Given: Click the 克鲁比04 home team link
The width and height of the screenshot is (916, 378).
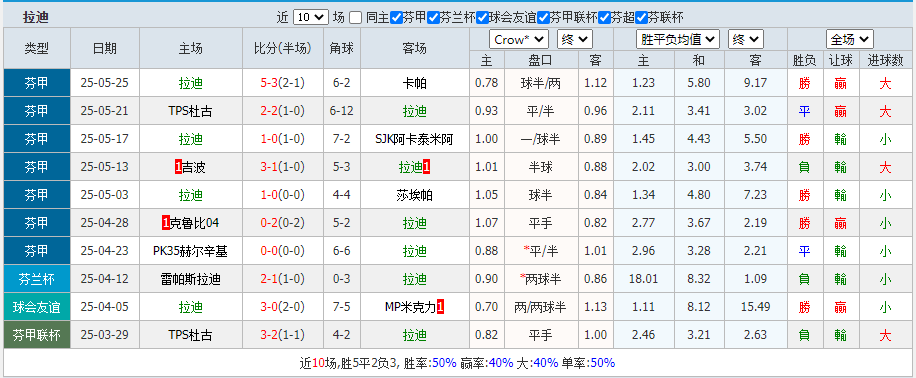Looking at the screenshot, I should pyautogui.click(x=195, y=223).
